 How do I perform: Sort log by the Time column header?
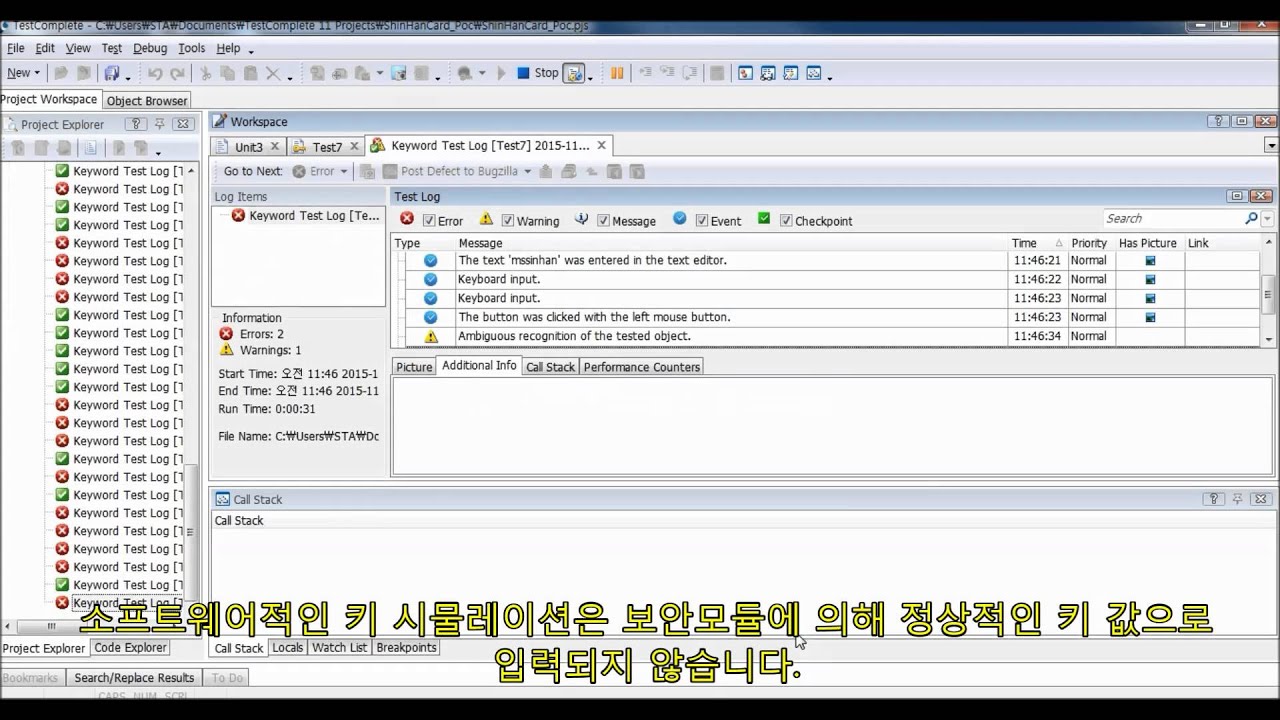tap(1037, 243)
